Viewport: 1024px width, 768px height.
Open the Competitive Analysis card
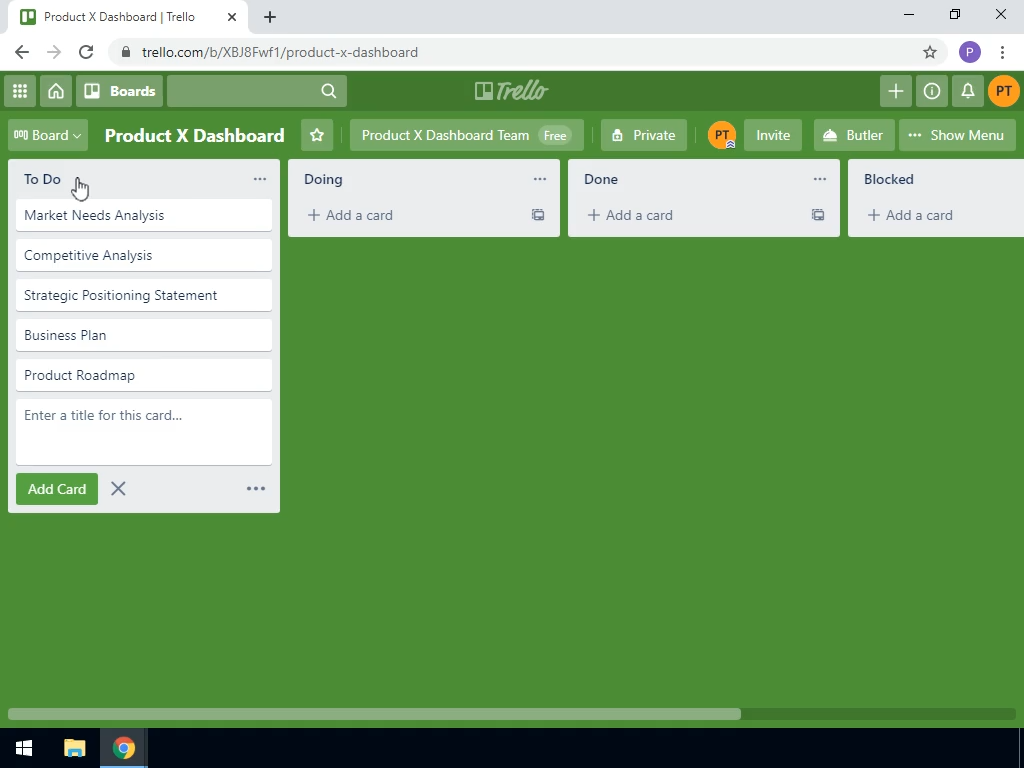pos(144,255)
